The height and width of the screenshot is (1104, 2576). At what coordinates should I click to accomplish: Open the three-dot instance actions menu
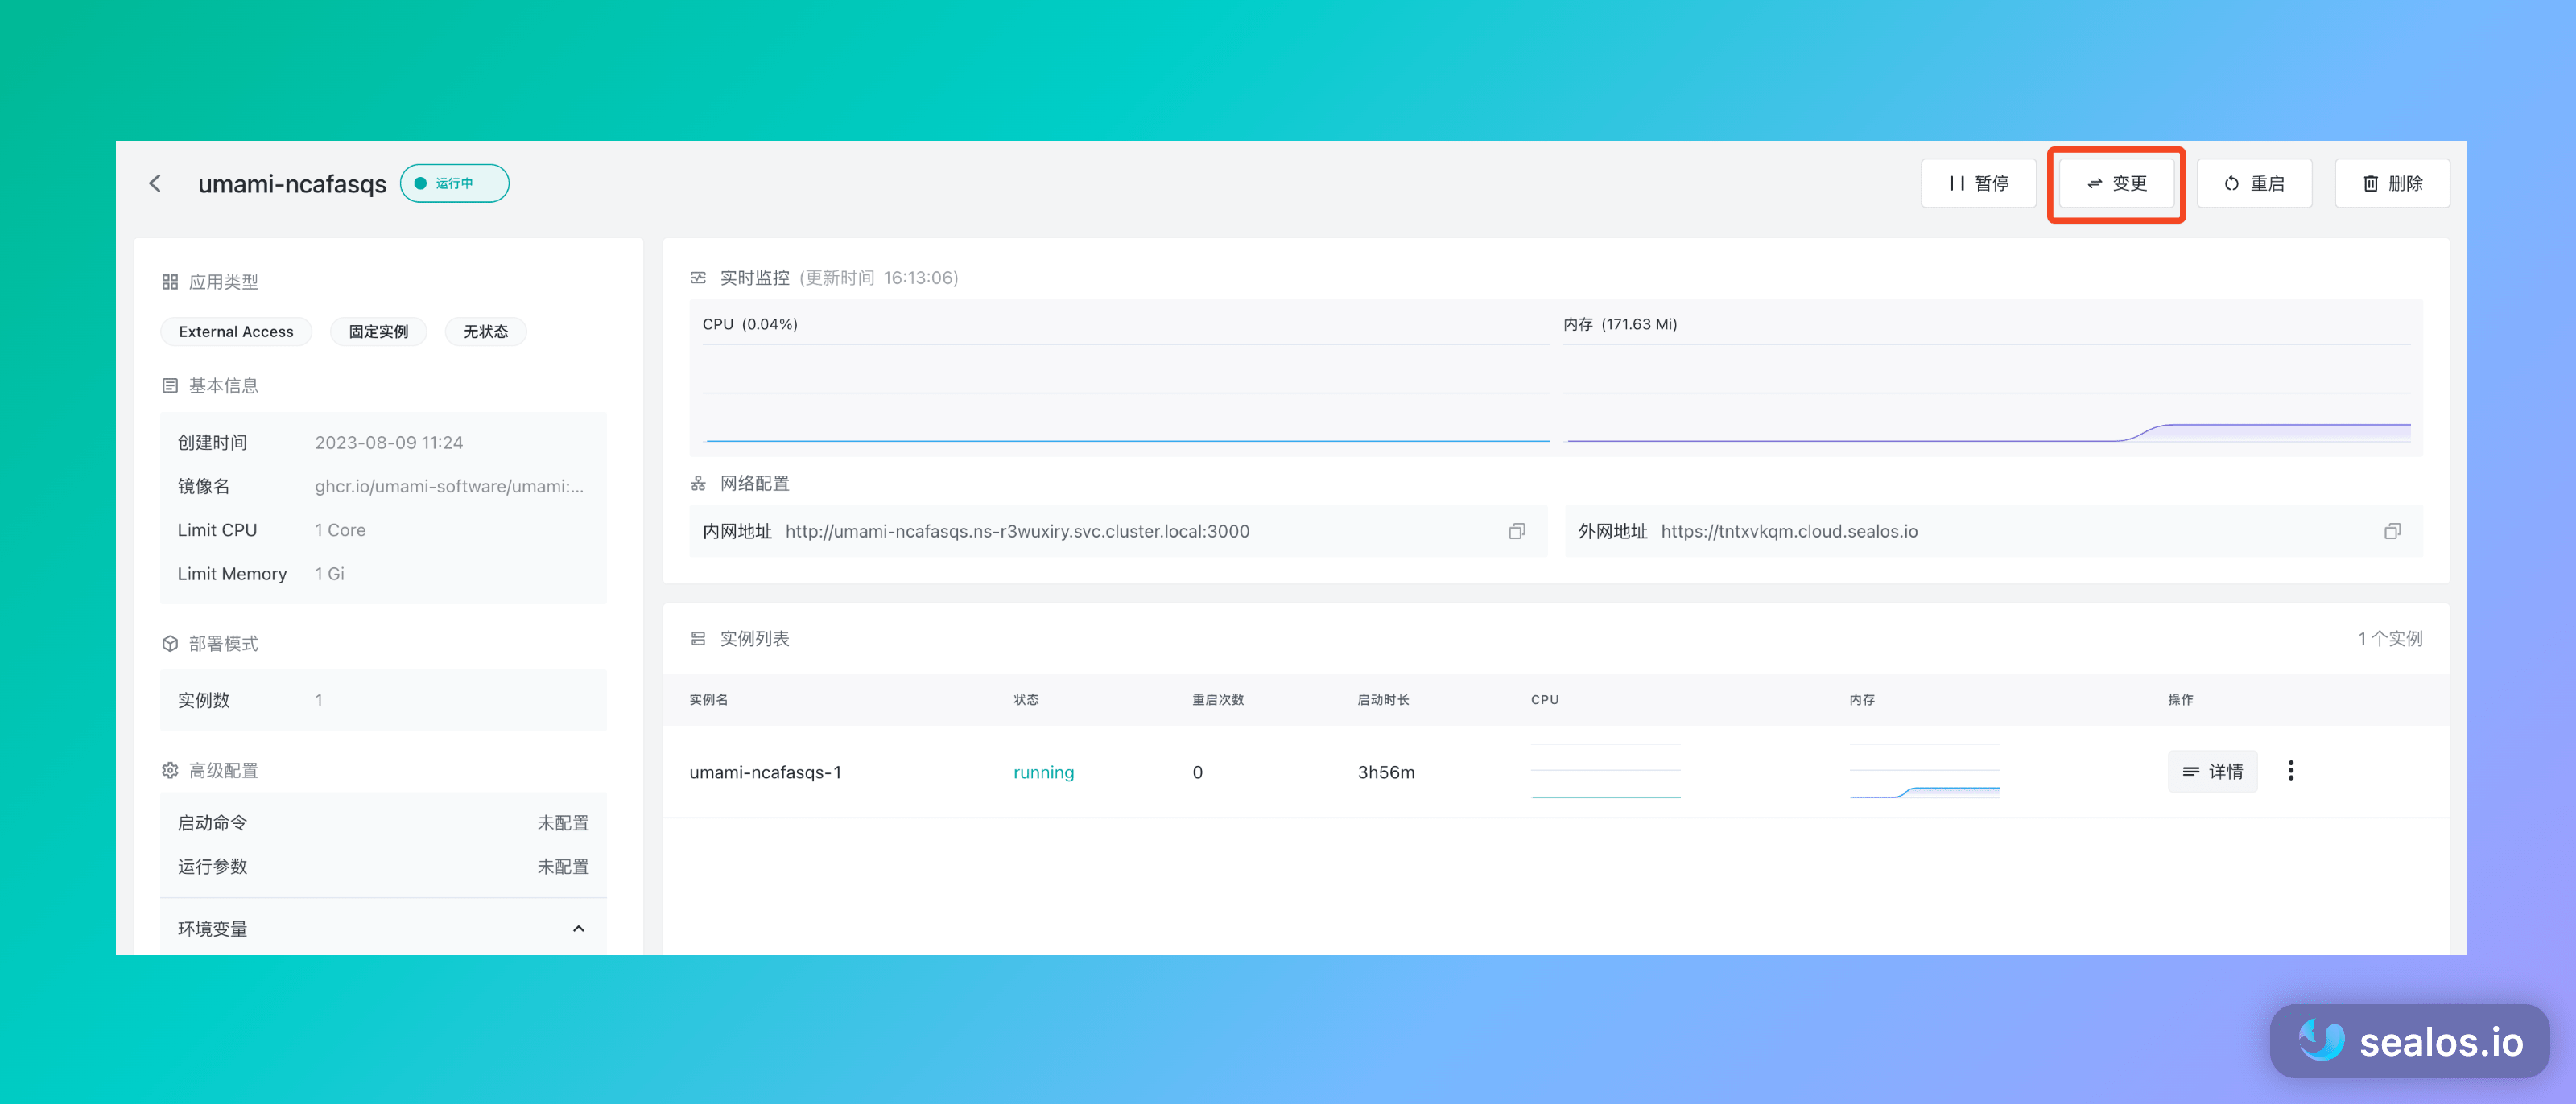2290,770
